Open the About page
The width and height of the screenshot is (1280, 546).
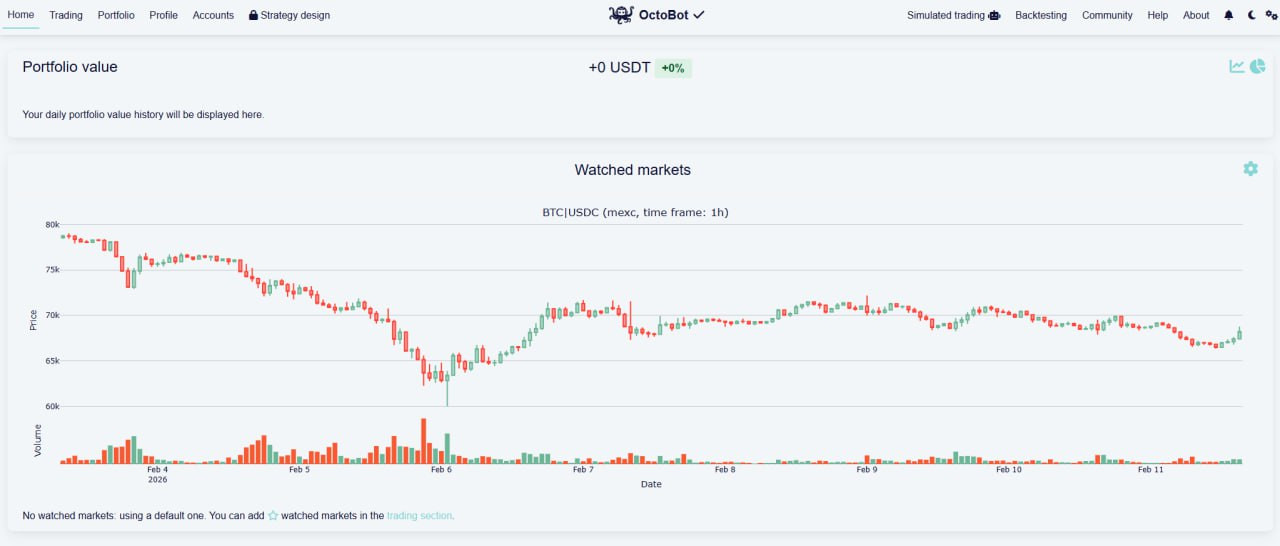tap(1196, 15)
